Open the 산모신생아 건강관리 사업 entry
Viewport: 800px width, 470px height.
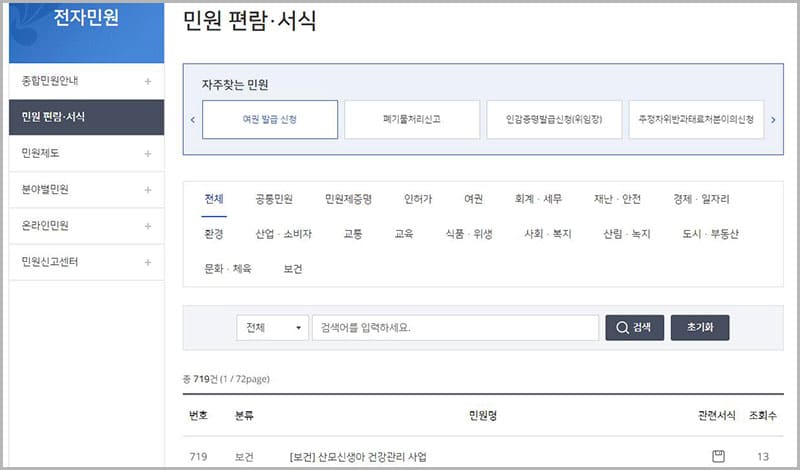tap(357, 457)
